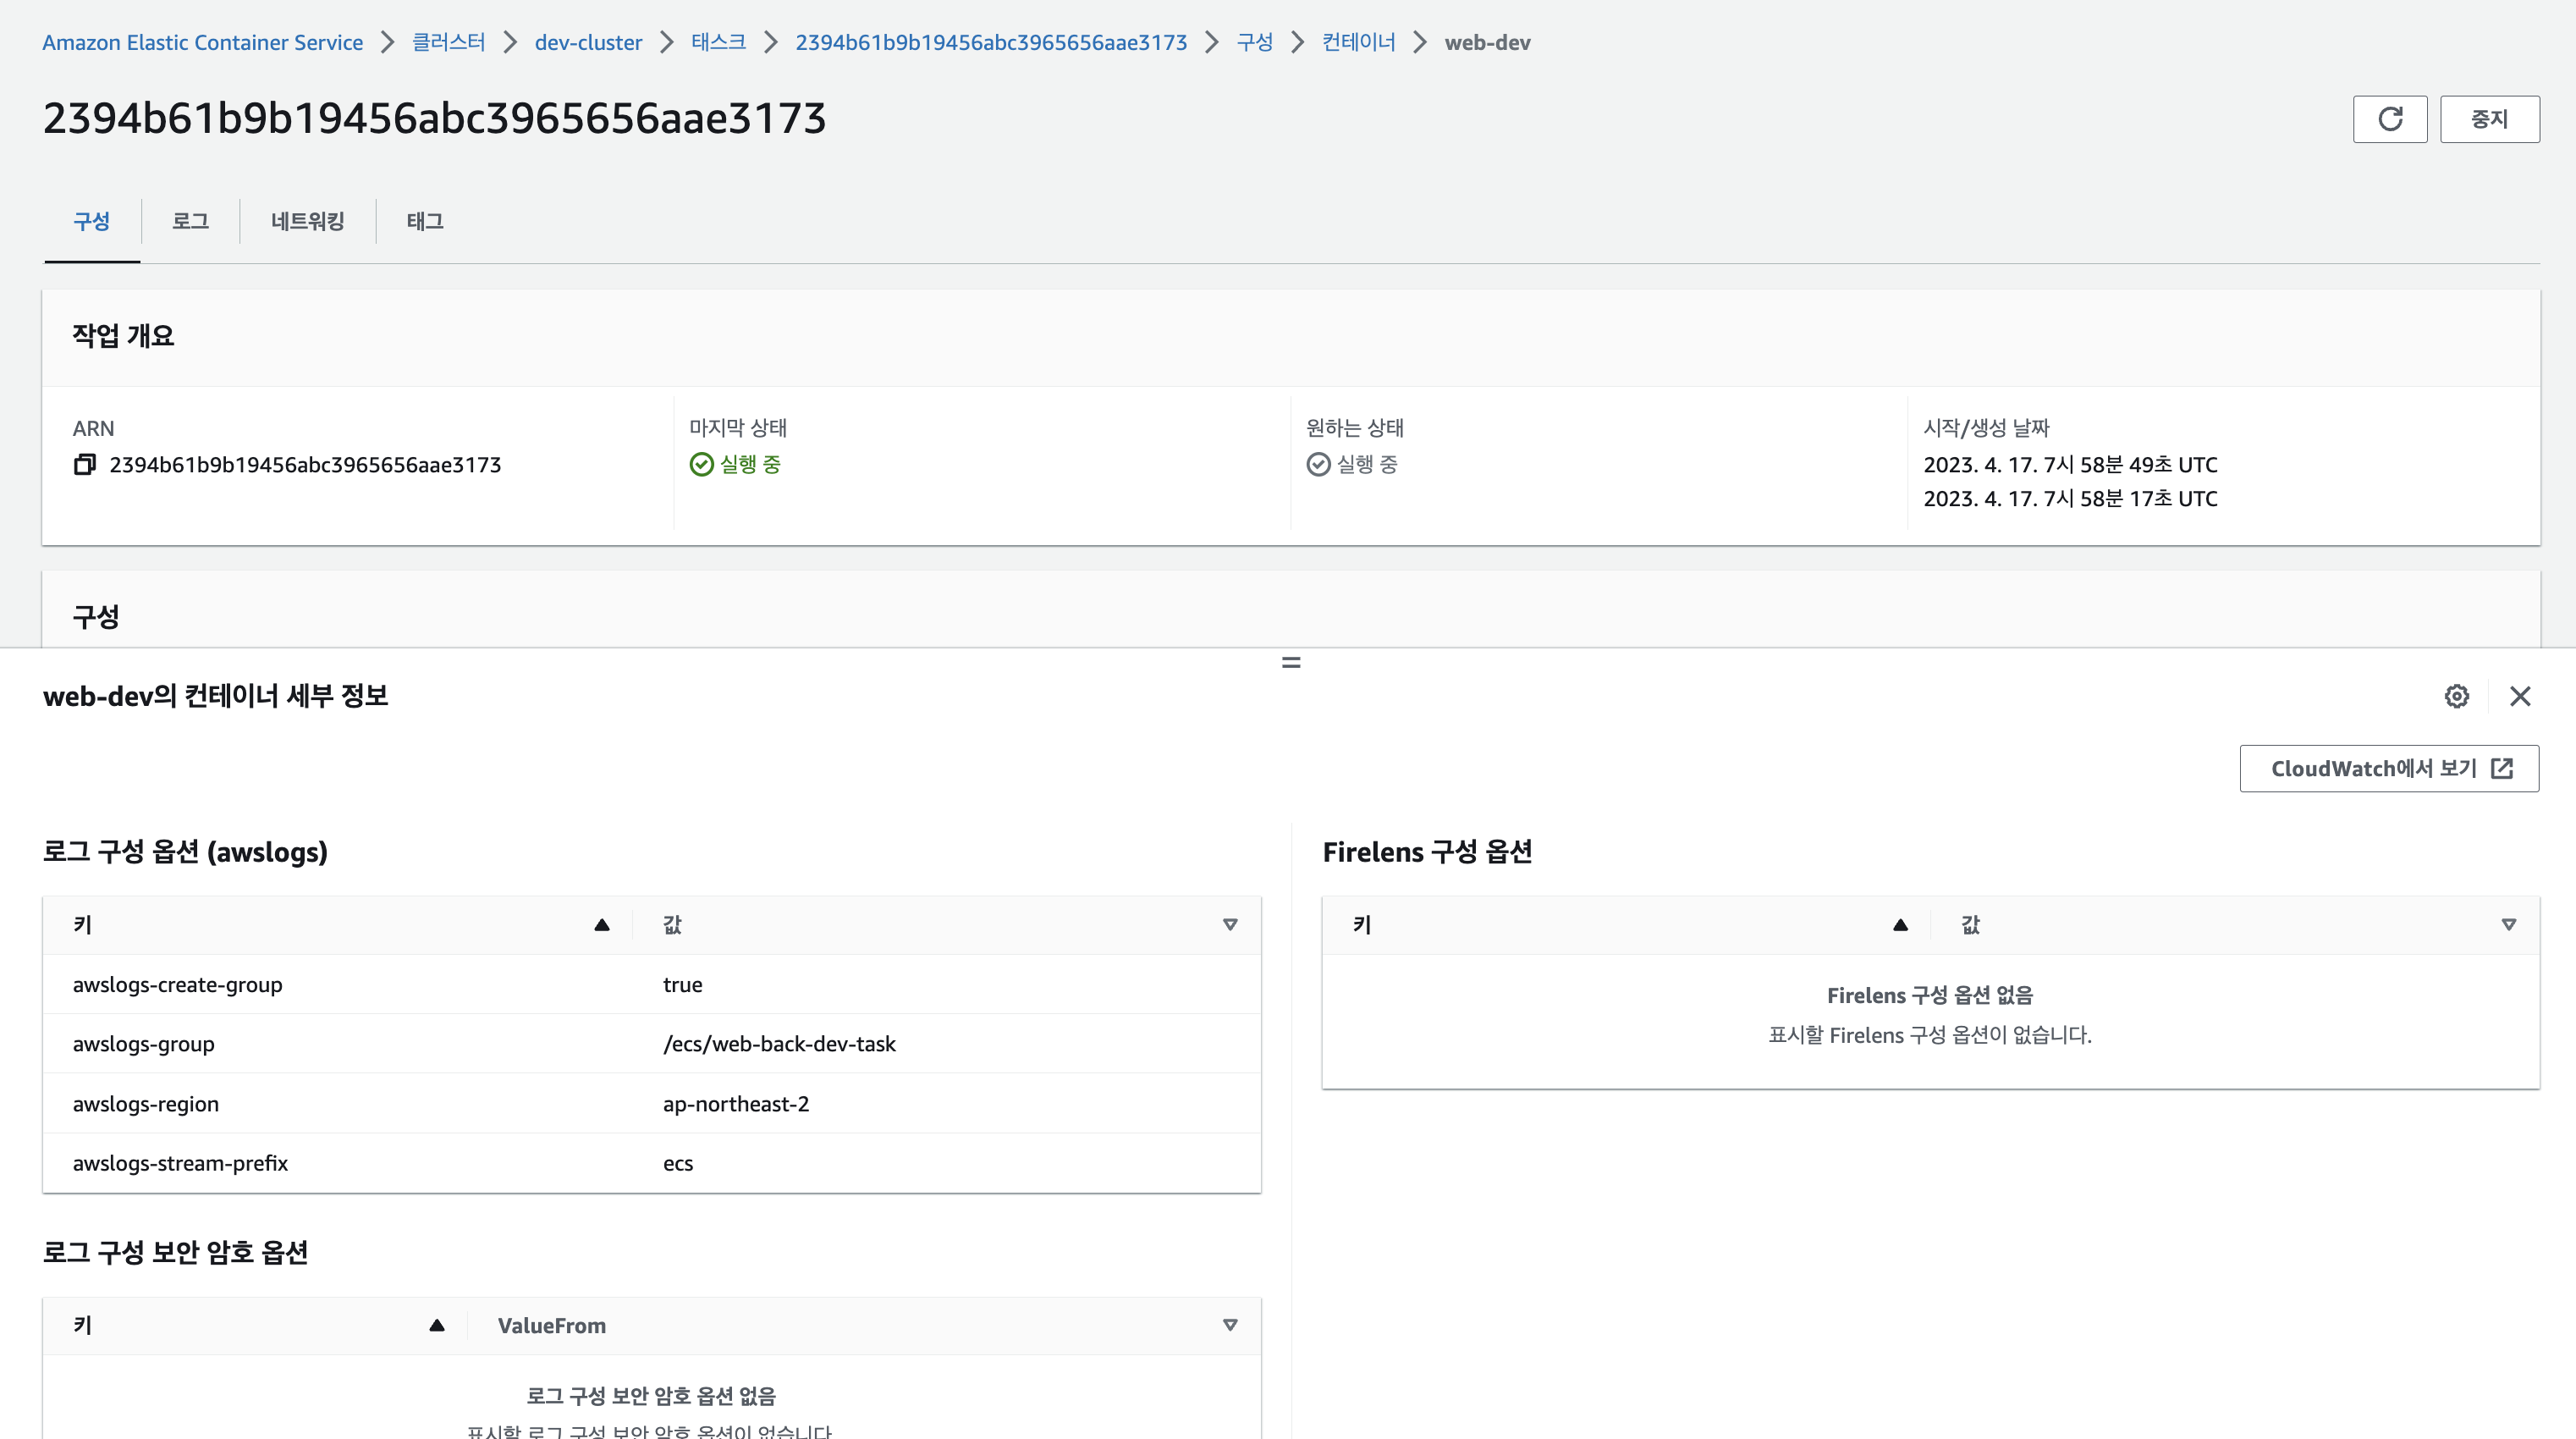Select the 태그 tab
This screenshot has width=2576, height=1439.
pos(425,221)
